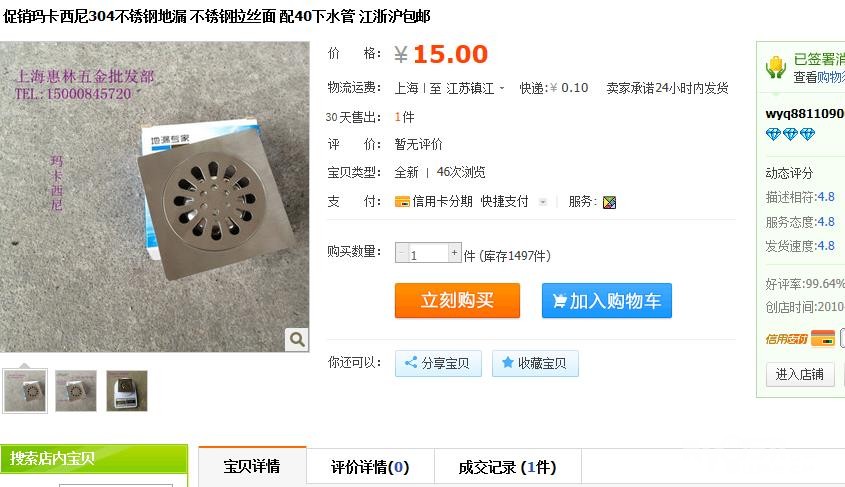This screenshot has width=845, height=487.
Task: Select the 宝贝详情 tab
Action: [252, 465]
